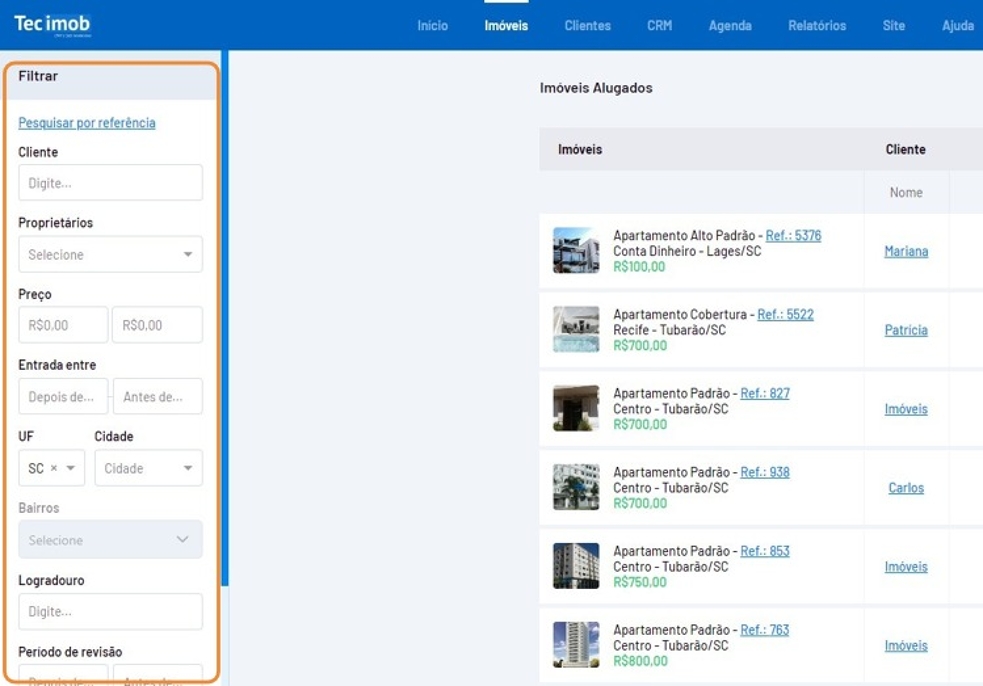Click the Tecimob logo

click(52, 24)
